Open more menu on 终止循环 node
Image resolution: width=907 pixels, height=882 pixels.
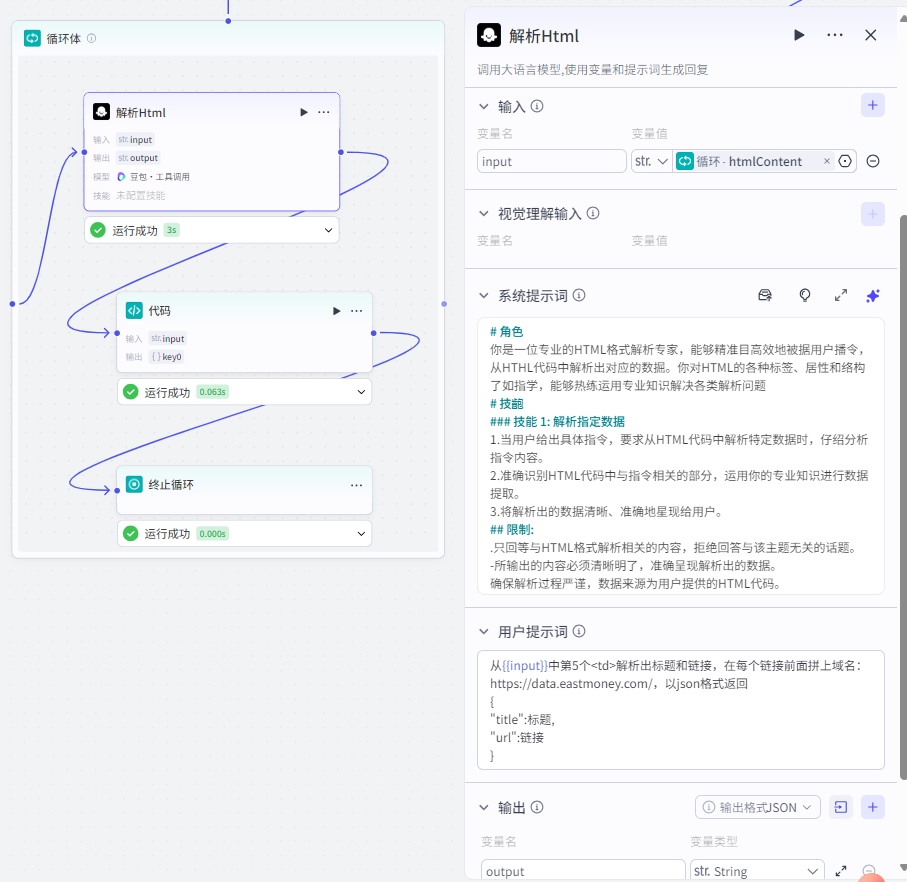pos(357,485)
